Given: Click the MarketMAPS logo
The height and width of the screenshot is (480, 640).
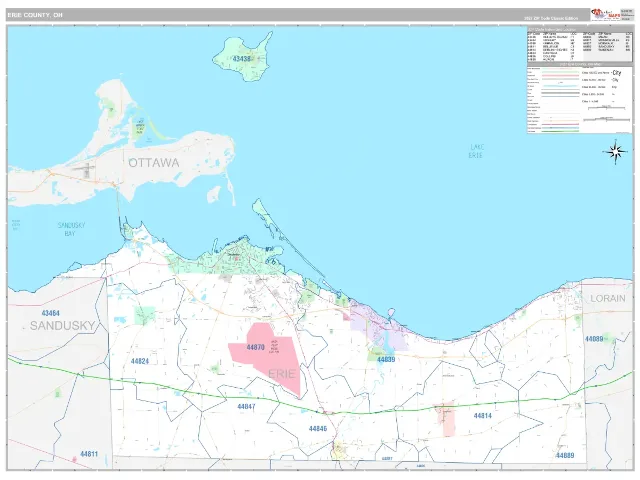Looking at the screenshot, I should click(605, 14).
